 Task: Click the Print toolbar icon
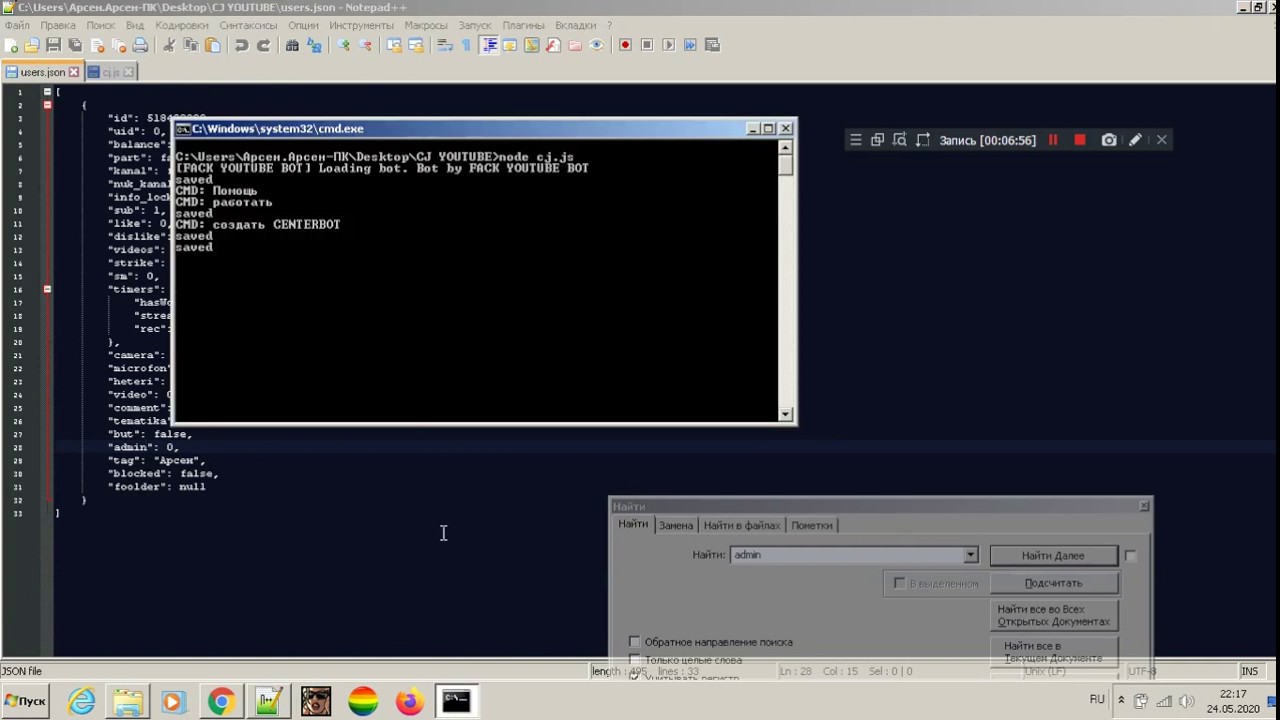(140, 45)
